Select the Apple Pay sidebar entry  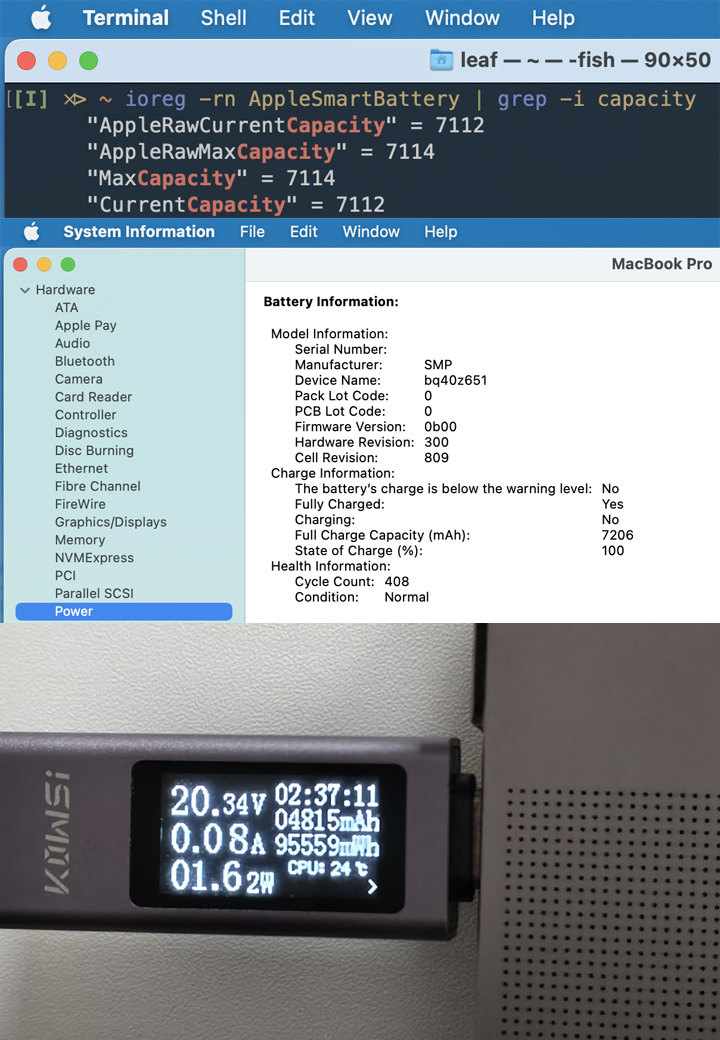[86, 325]
